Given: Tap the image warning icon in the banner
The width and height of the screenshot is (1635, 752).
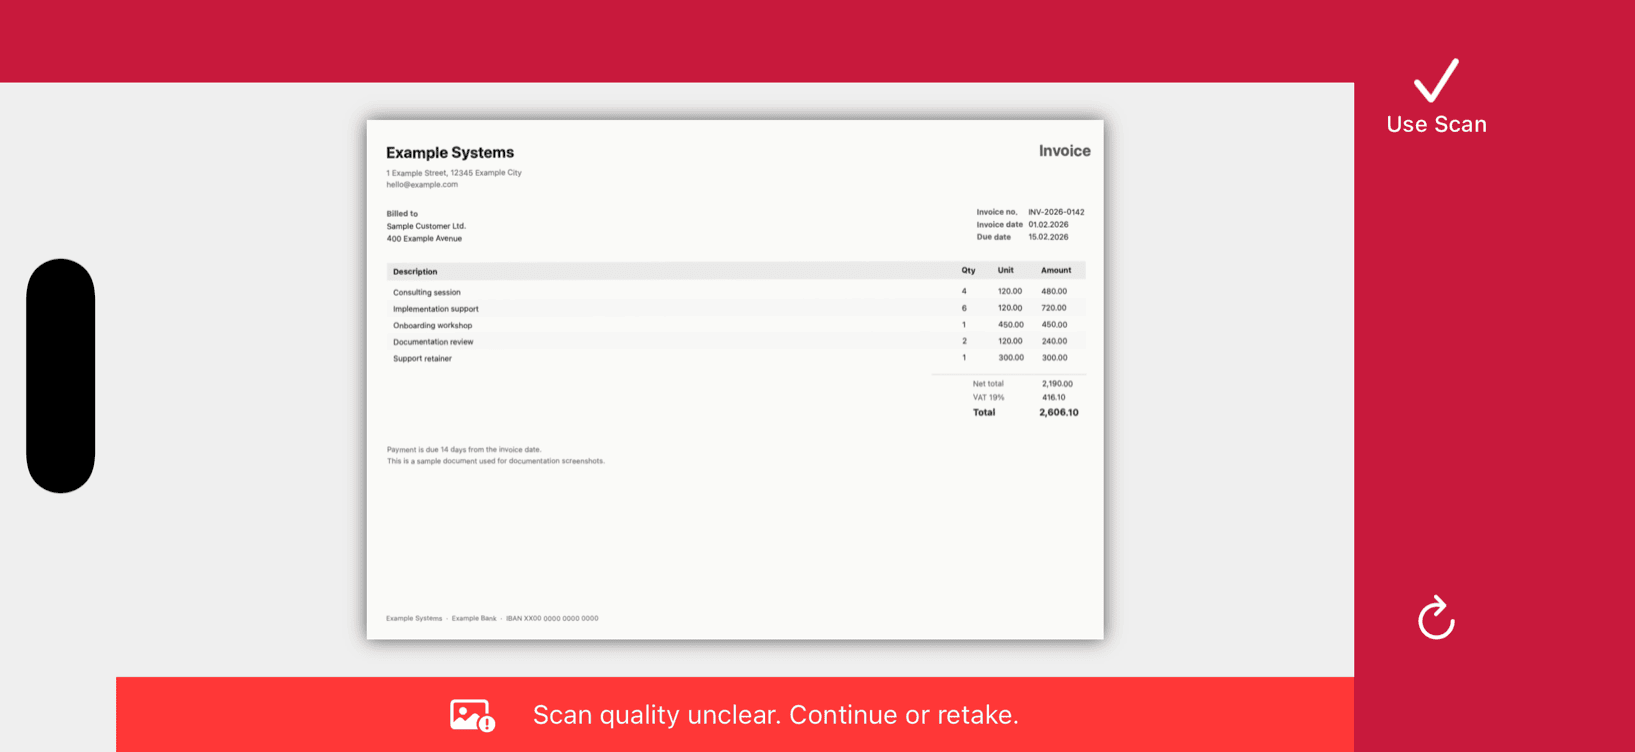Looking at the screenshot, I should (x=472, y=715).
